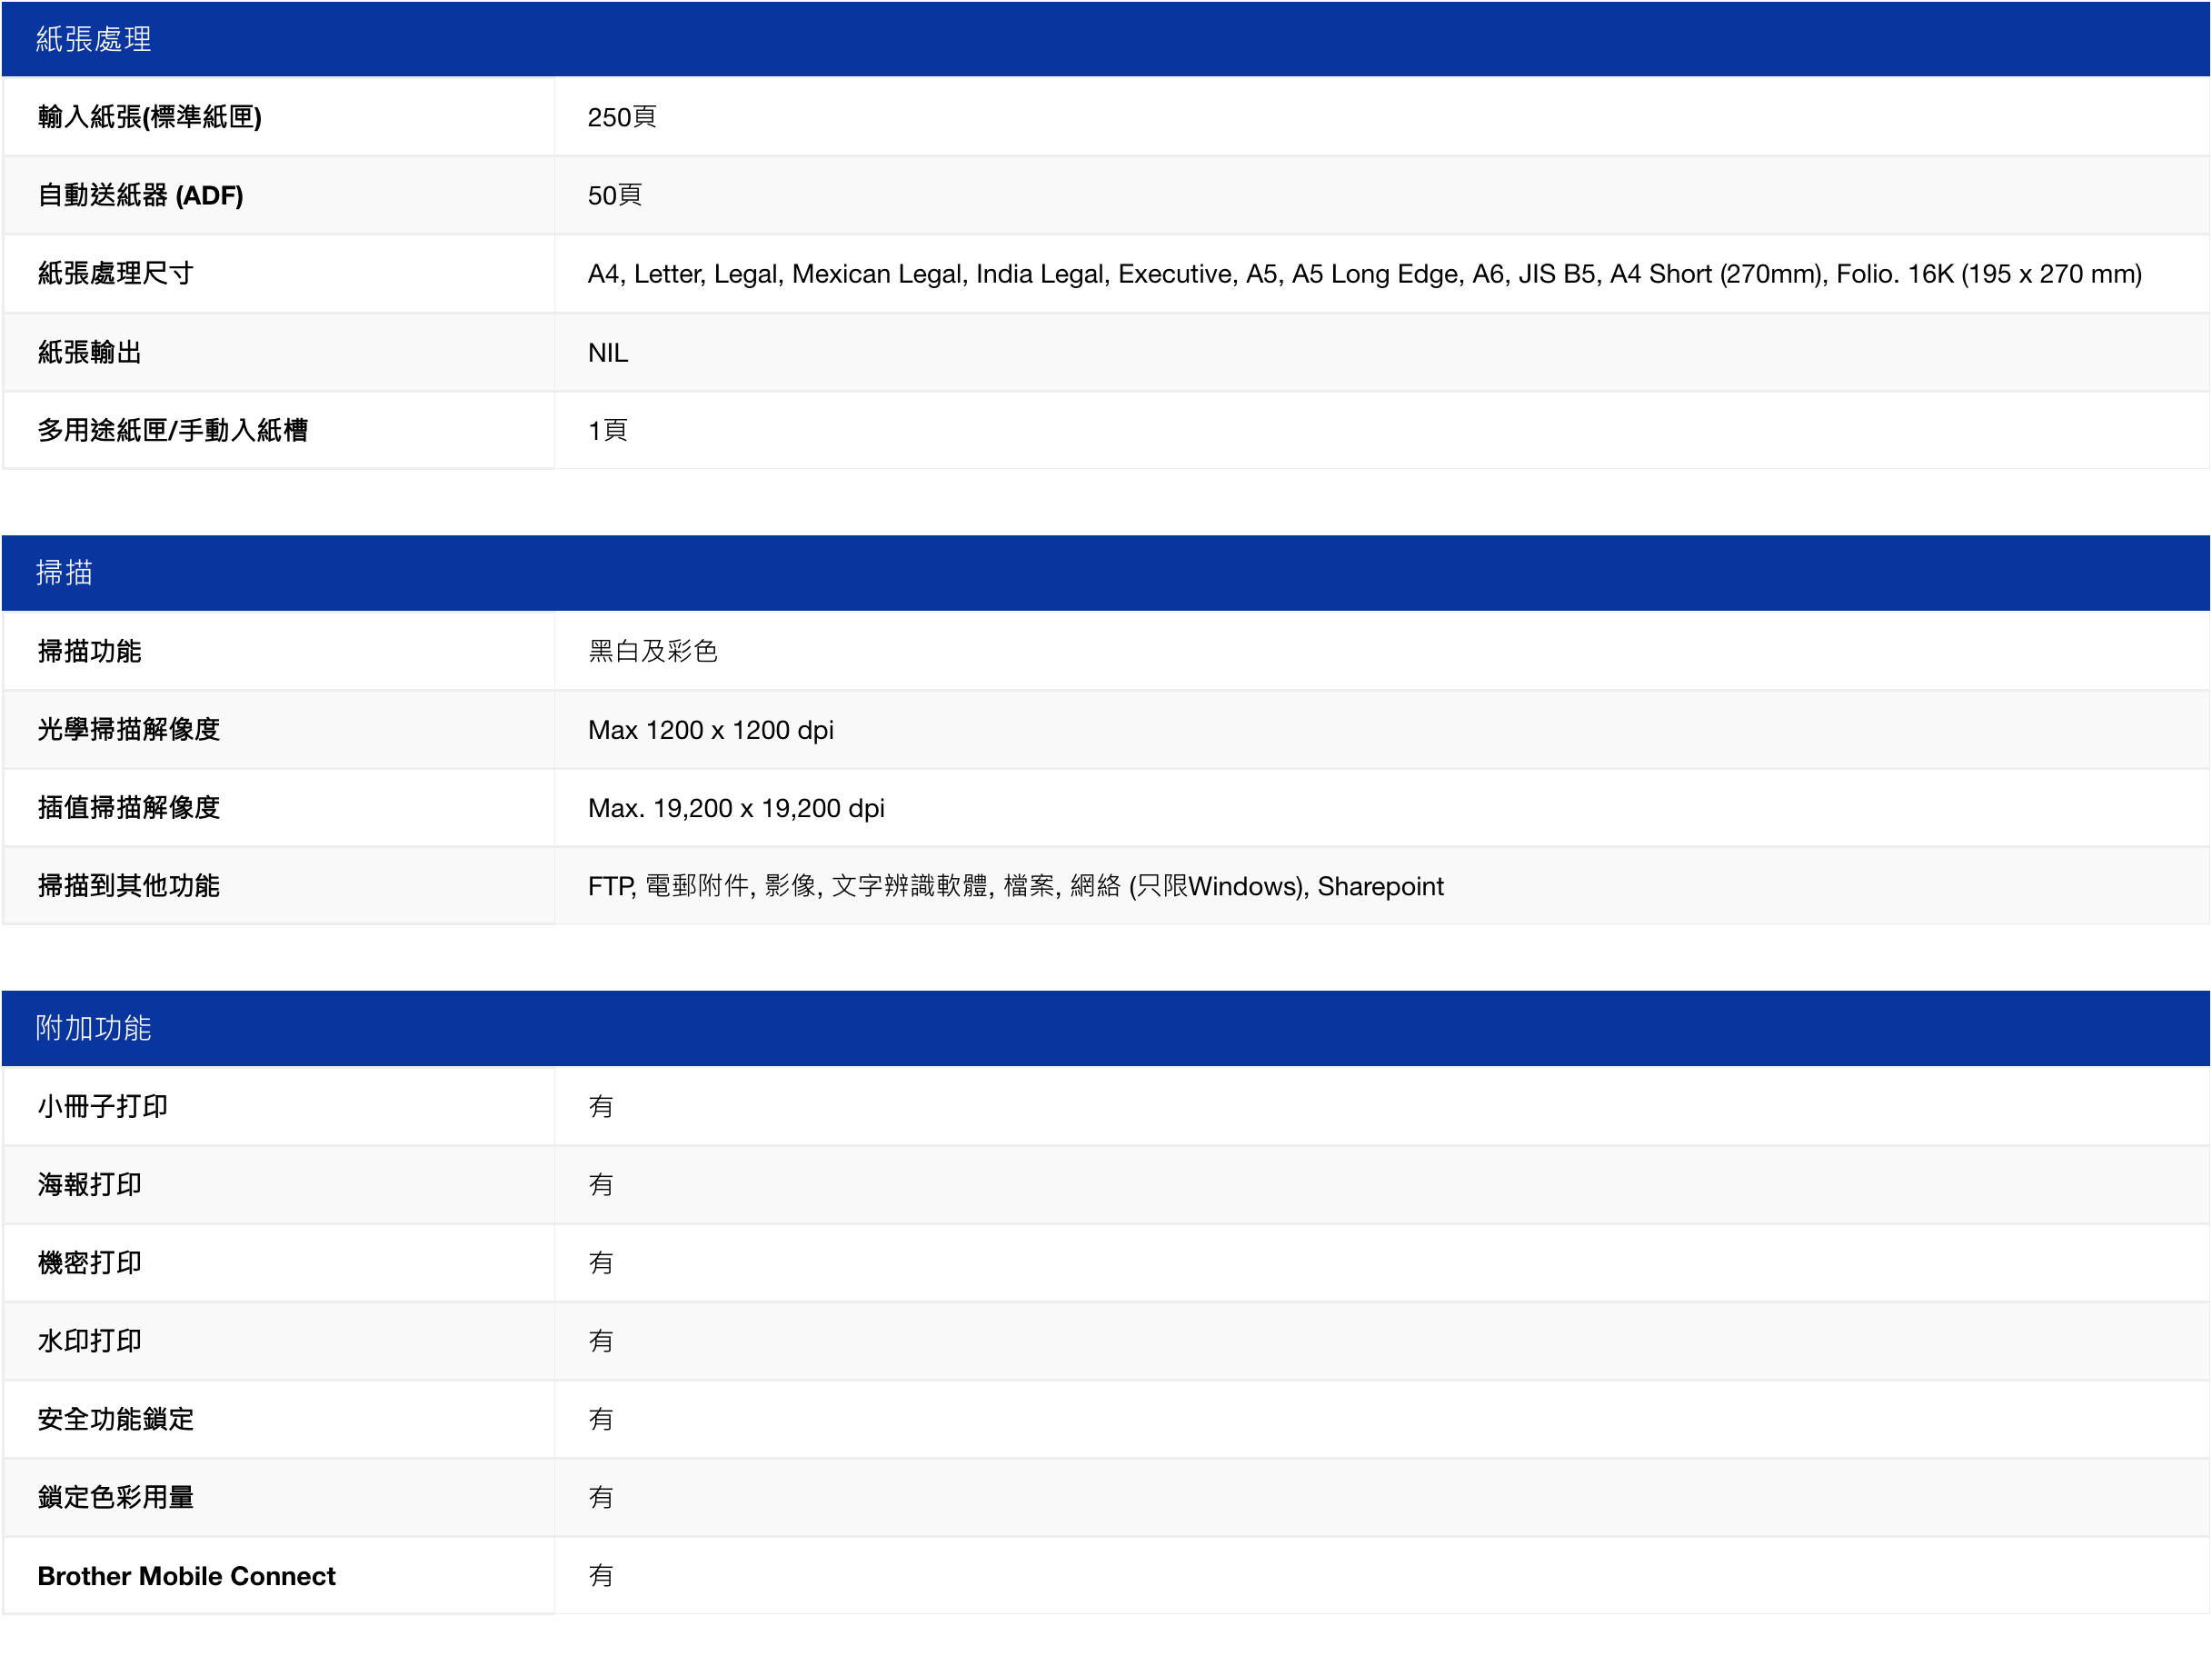Click the A4, Letter, Legal paper sizes text

(x=1363, y=274)
